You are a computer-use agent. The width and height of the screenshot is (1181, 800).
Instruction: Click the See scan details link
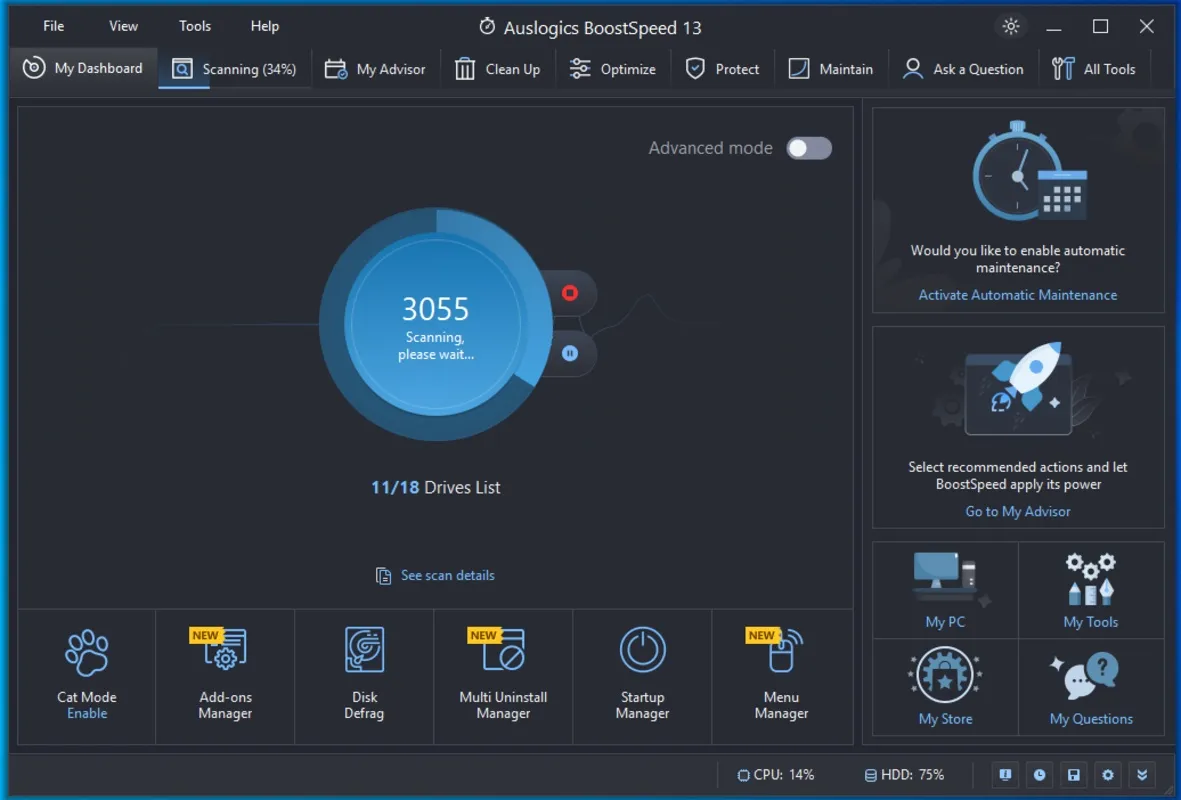(447, 576)
